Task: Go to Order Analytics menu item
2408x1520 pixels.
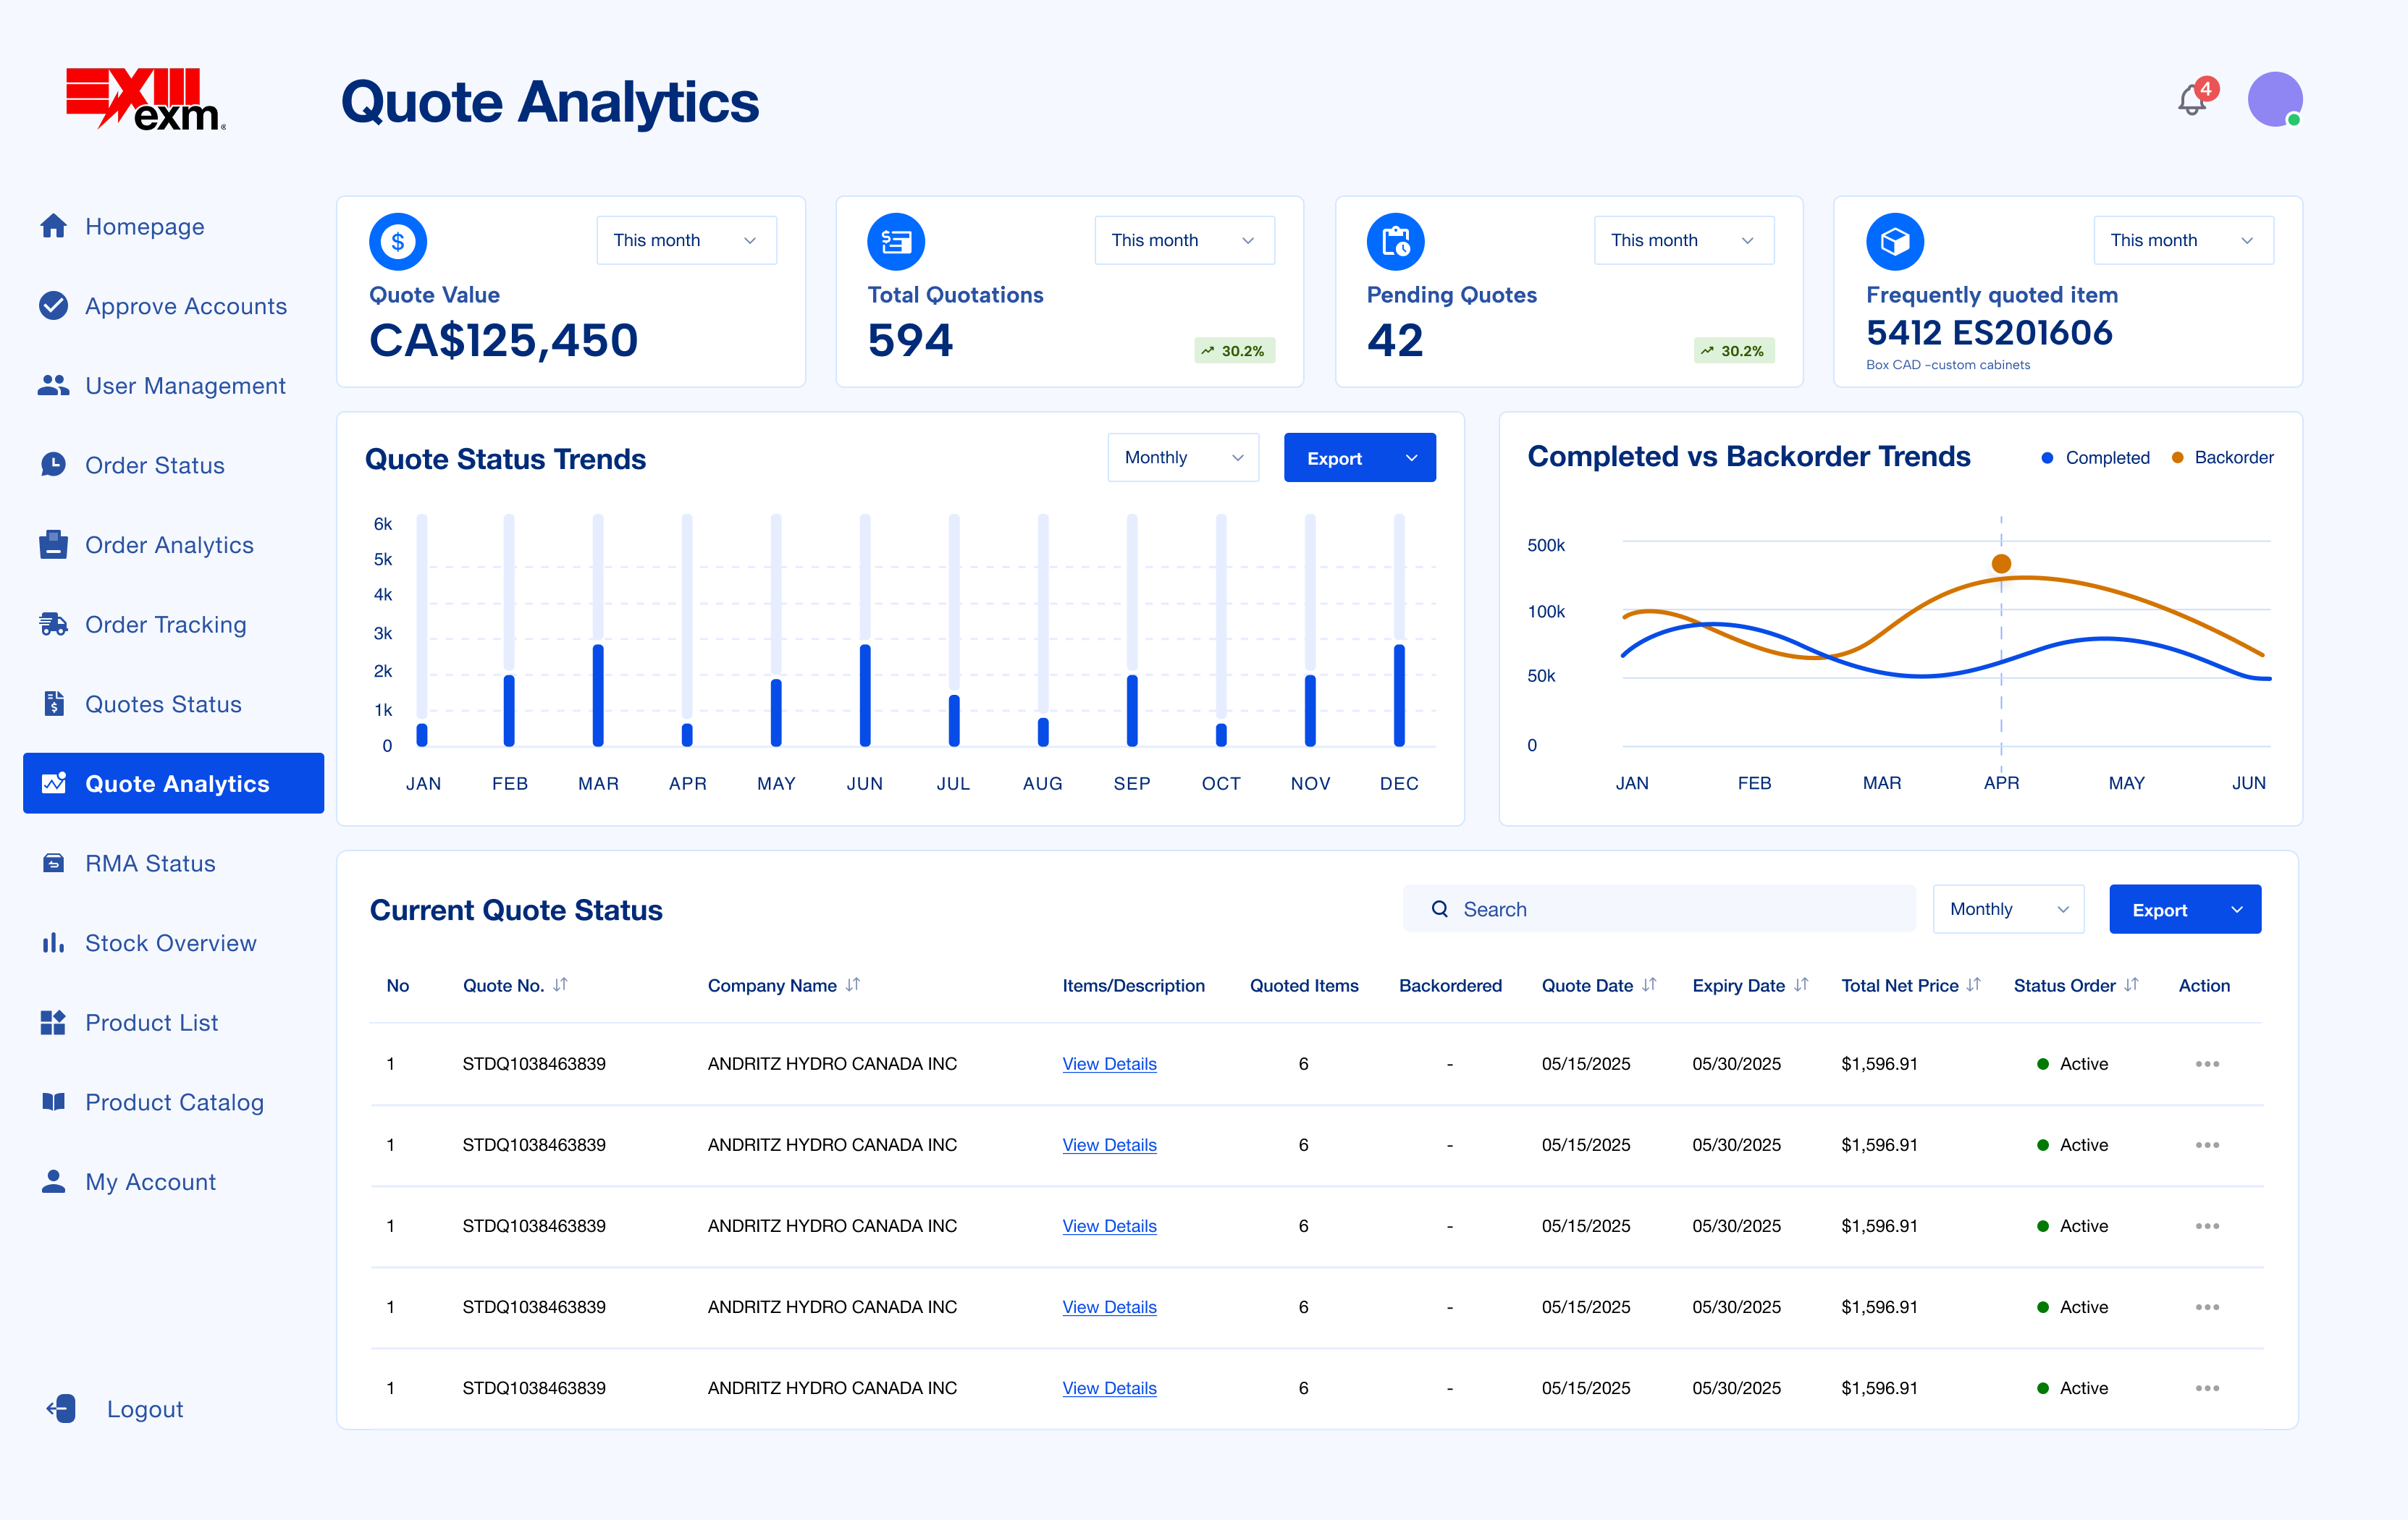Action: (x=169, y=545)
